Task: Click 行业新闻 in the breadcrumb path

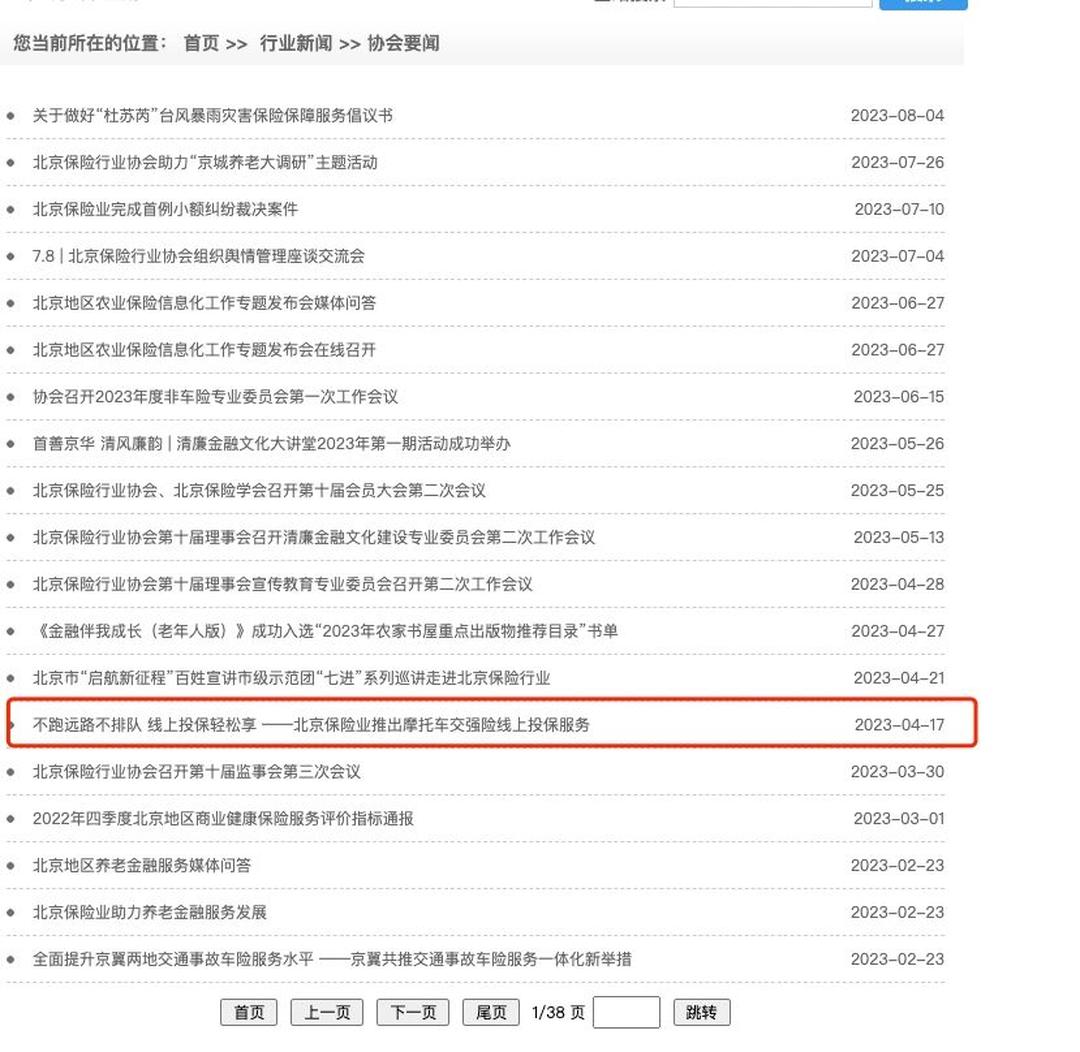Action: [295, 43]
